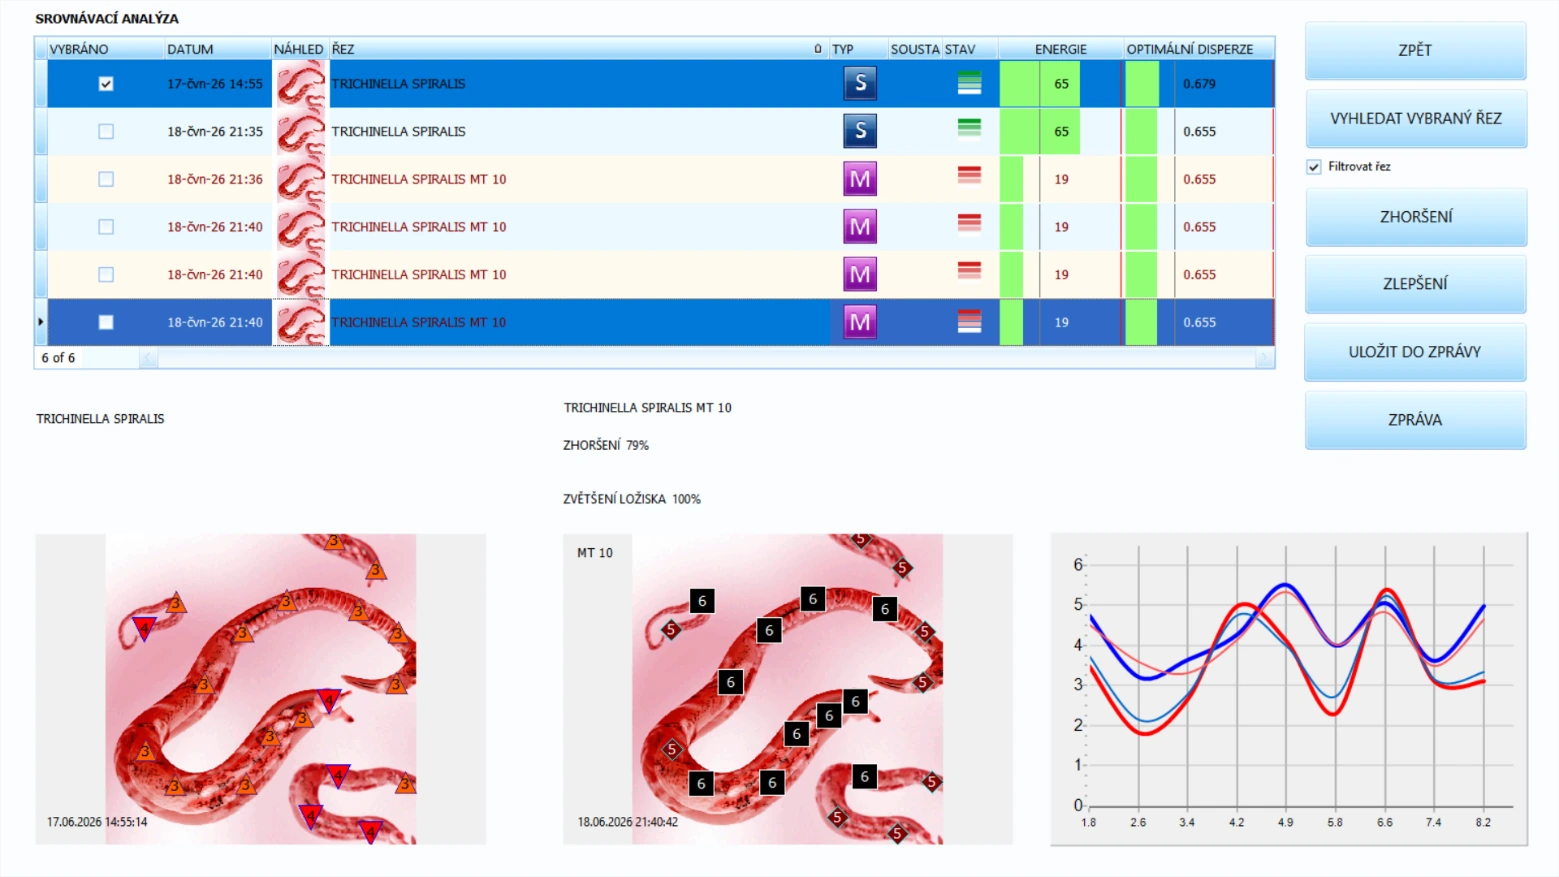This screenshot has height=877, width=1559.
Task: Select TRICHINELLA SPIRALIS MT 10 in the 21:36 row
Action: pyautogui.click(x=419, y=179)
